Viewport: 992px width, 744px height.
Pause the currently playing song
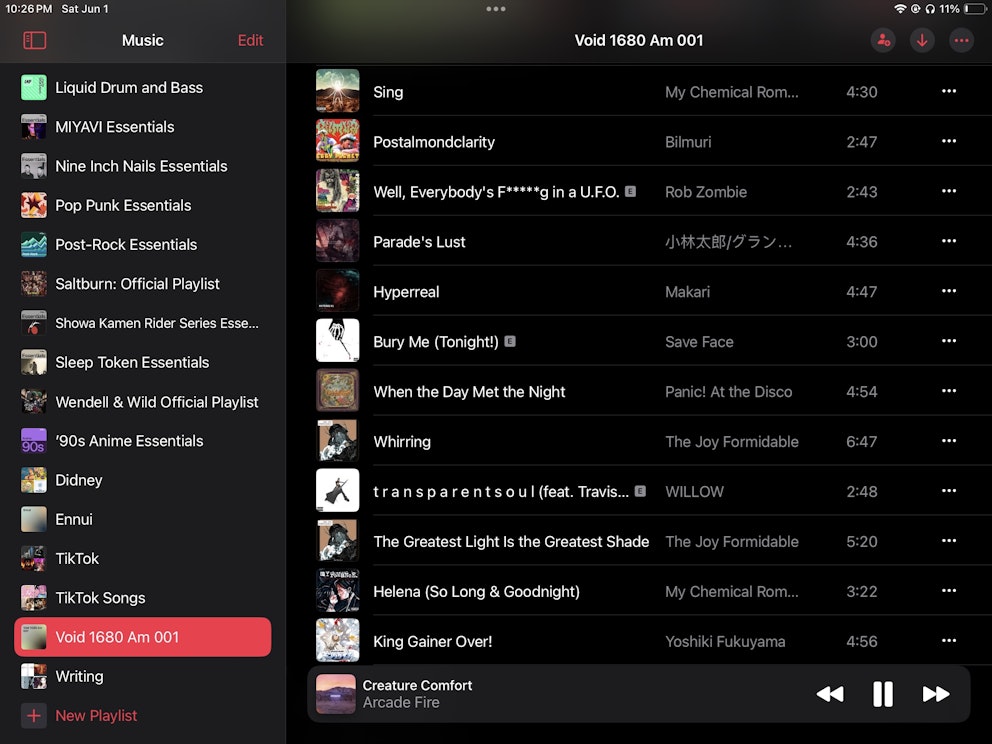point(883,694)
